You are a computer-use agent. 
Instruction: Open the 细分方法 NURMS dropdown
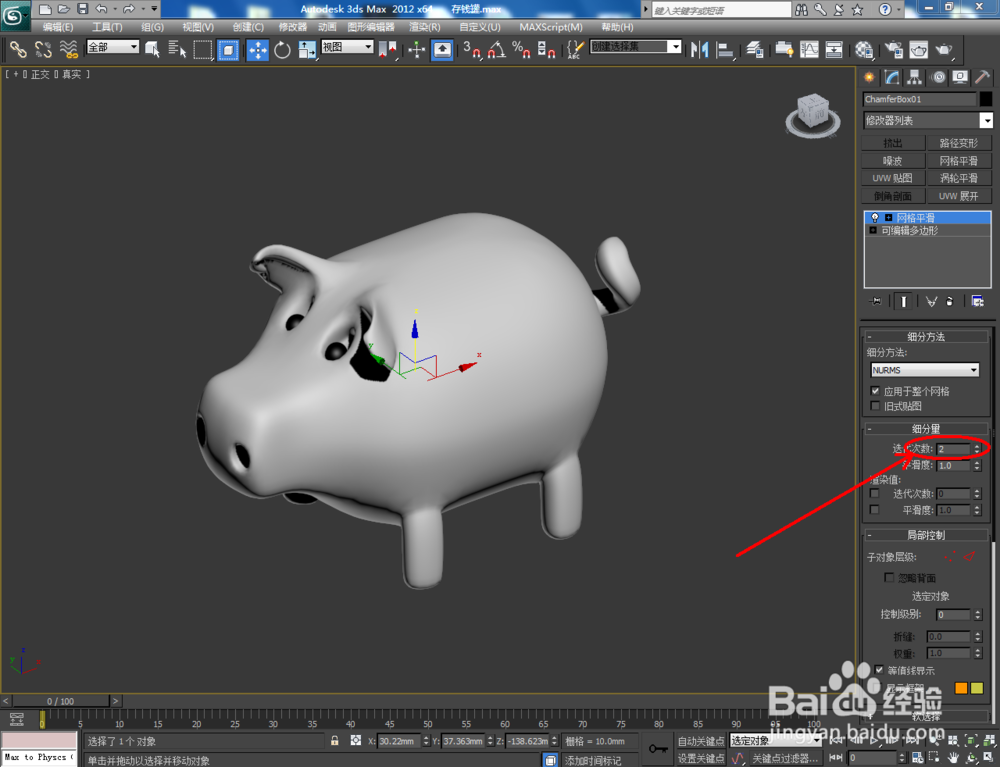(x=925, y=370)
